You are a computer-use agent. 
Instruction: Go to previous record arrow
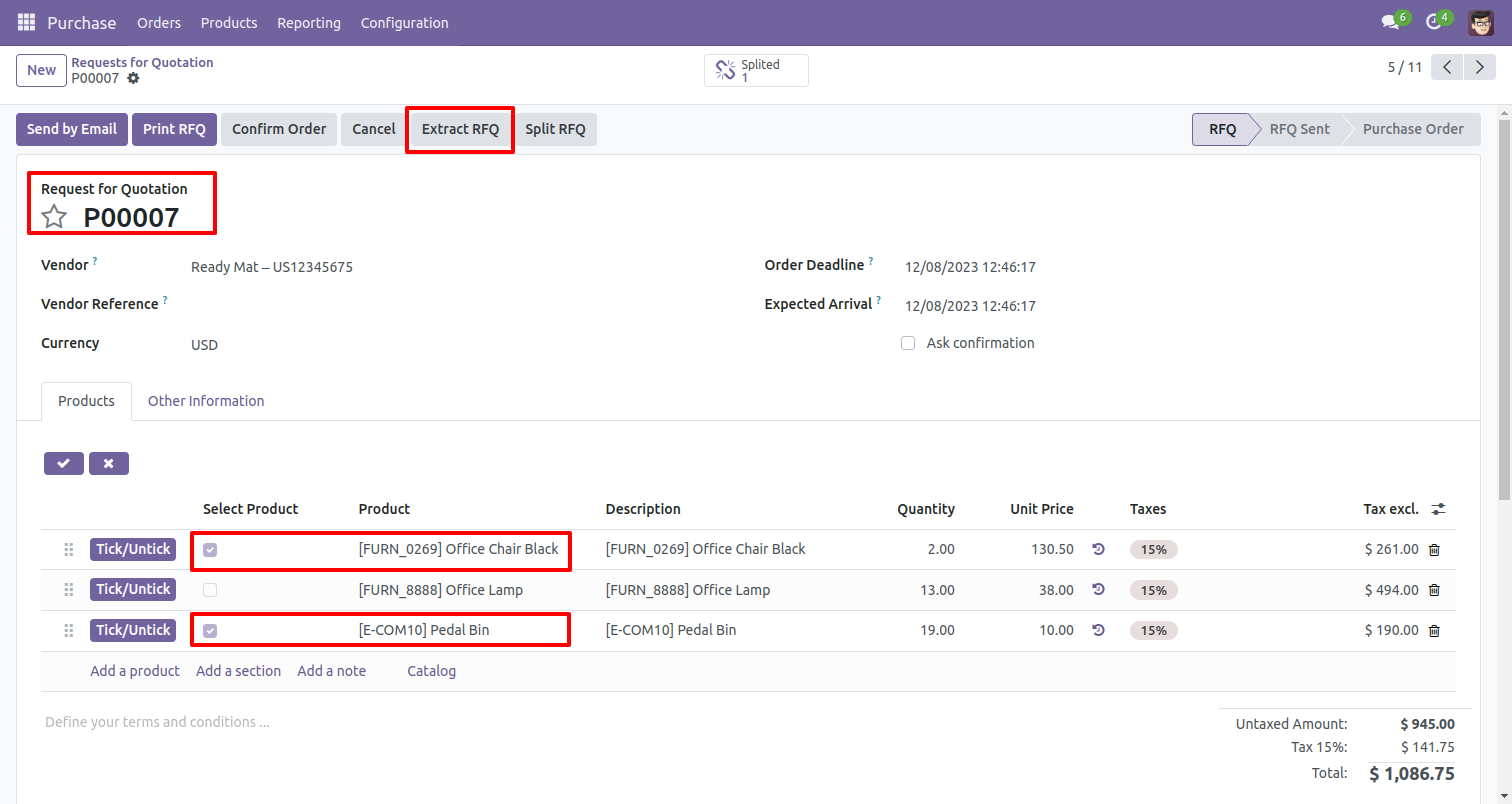(1447, 67)
